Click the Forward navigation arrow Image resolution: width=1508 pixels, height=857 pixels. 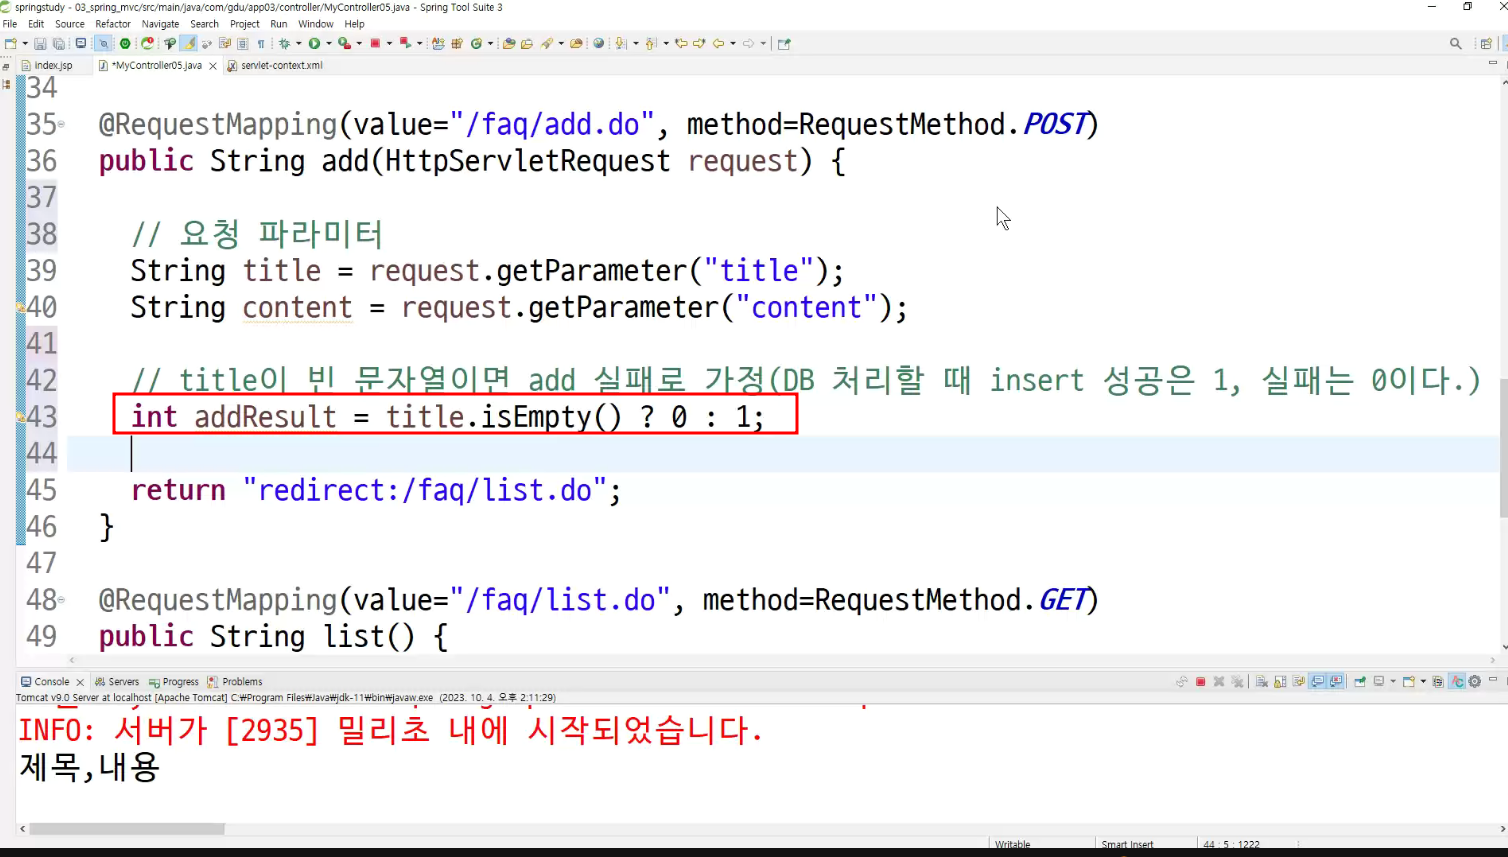coord(748,43)
